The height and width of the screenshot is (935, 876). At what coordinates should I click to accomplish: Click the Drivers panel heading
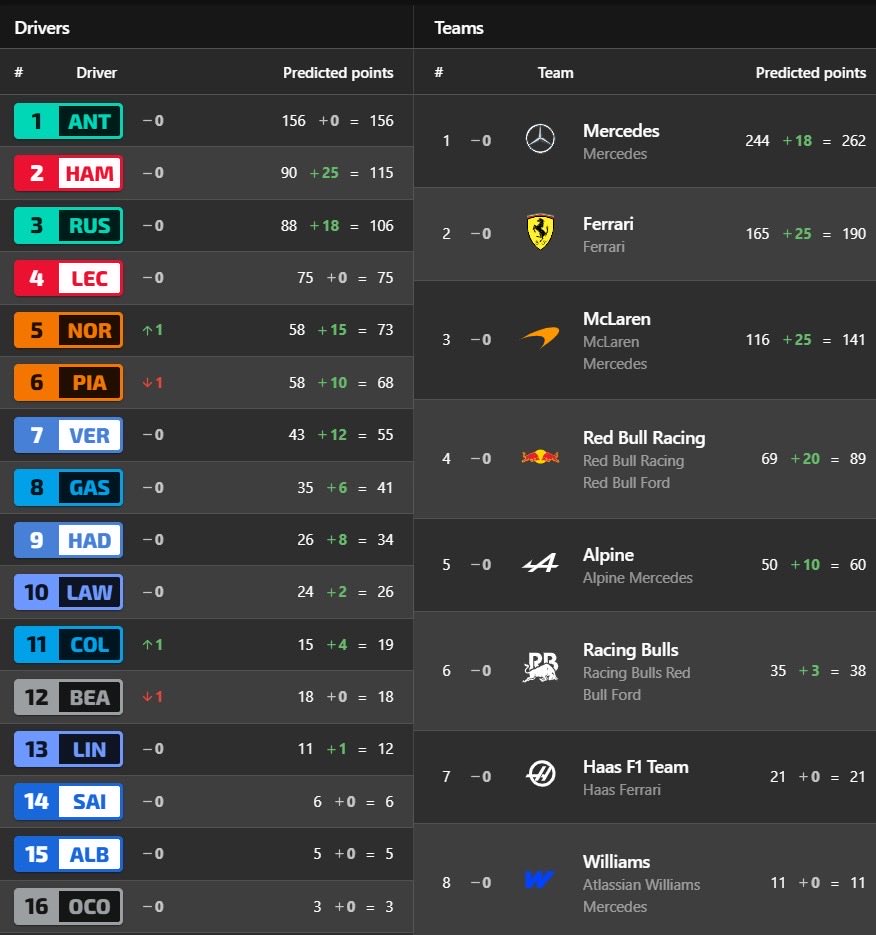[42, 27]
